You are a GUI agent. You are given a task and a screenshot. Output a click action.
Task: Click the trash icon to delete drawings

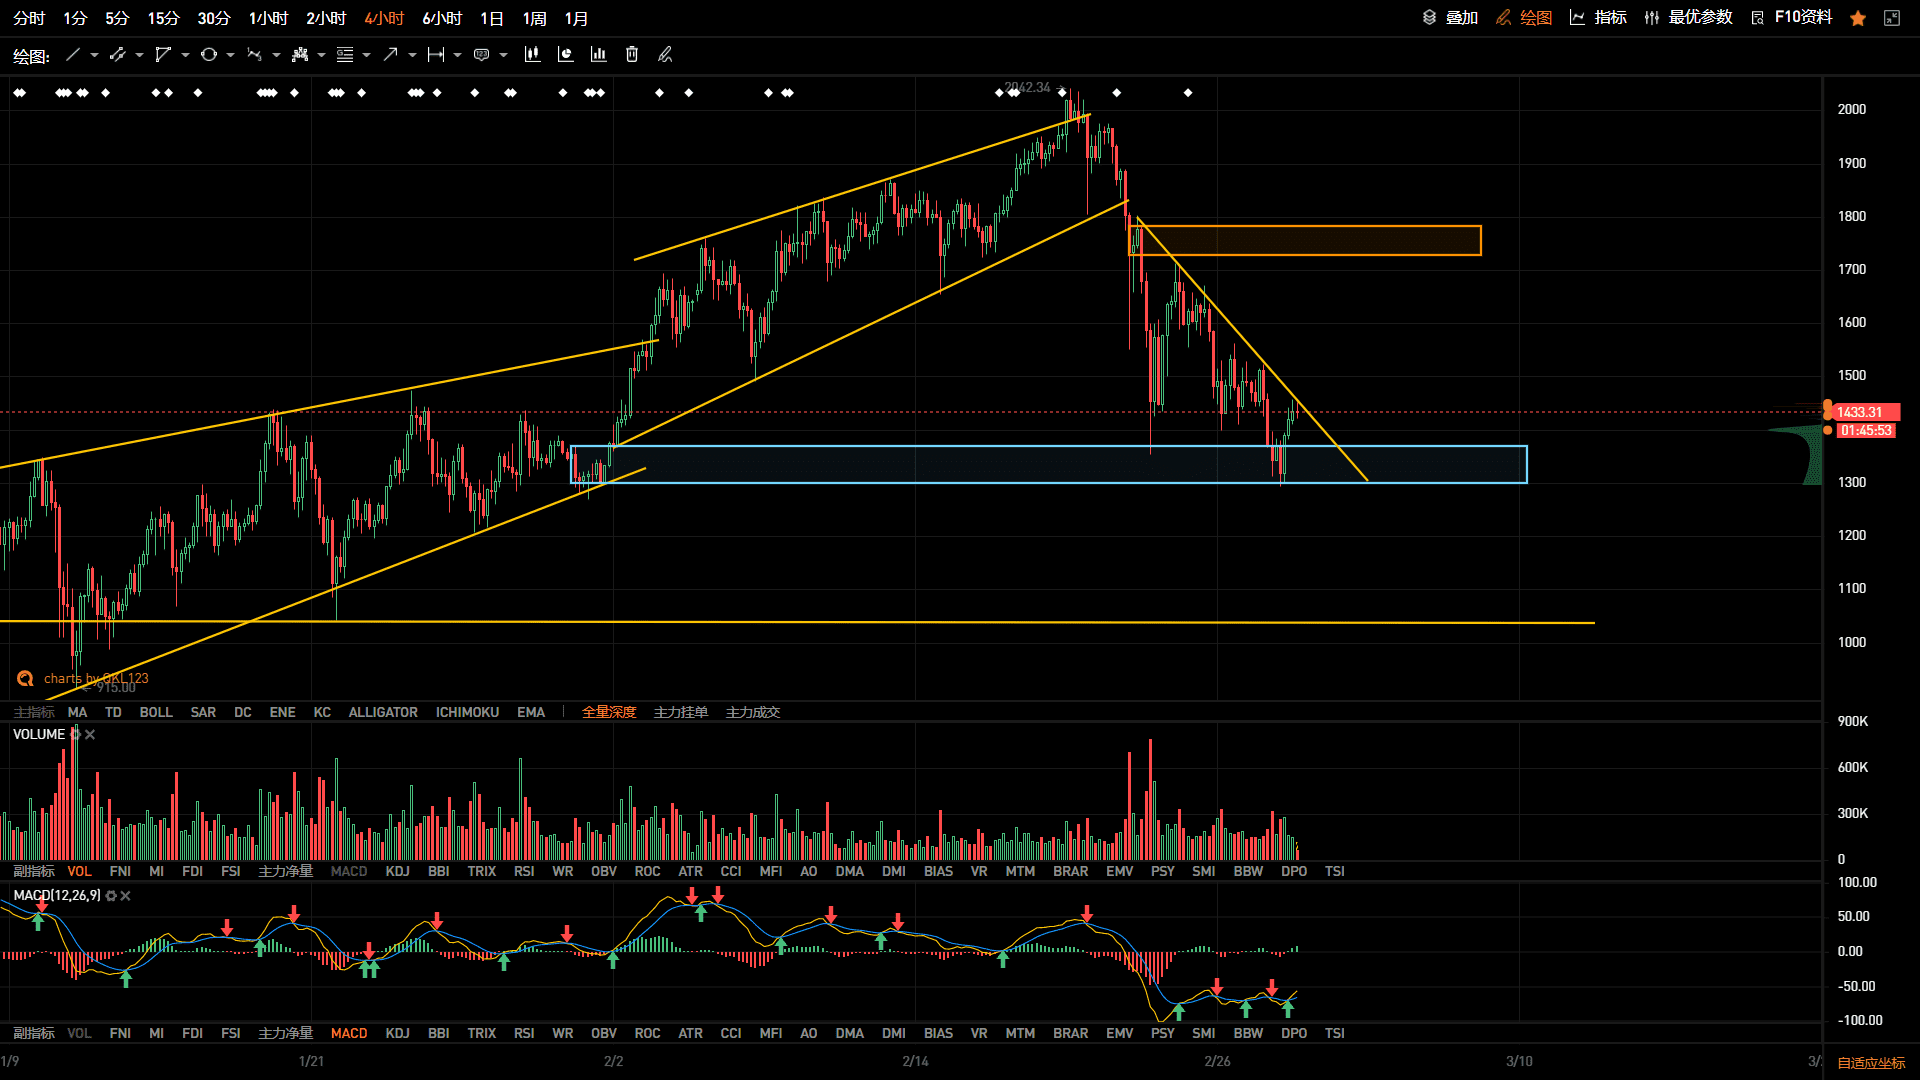[632, 55]
